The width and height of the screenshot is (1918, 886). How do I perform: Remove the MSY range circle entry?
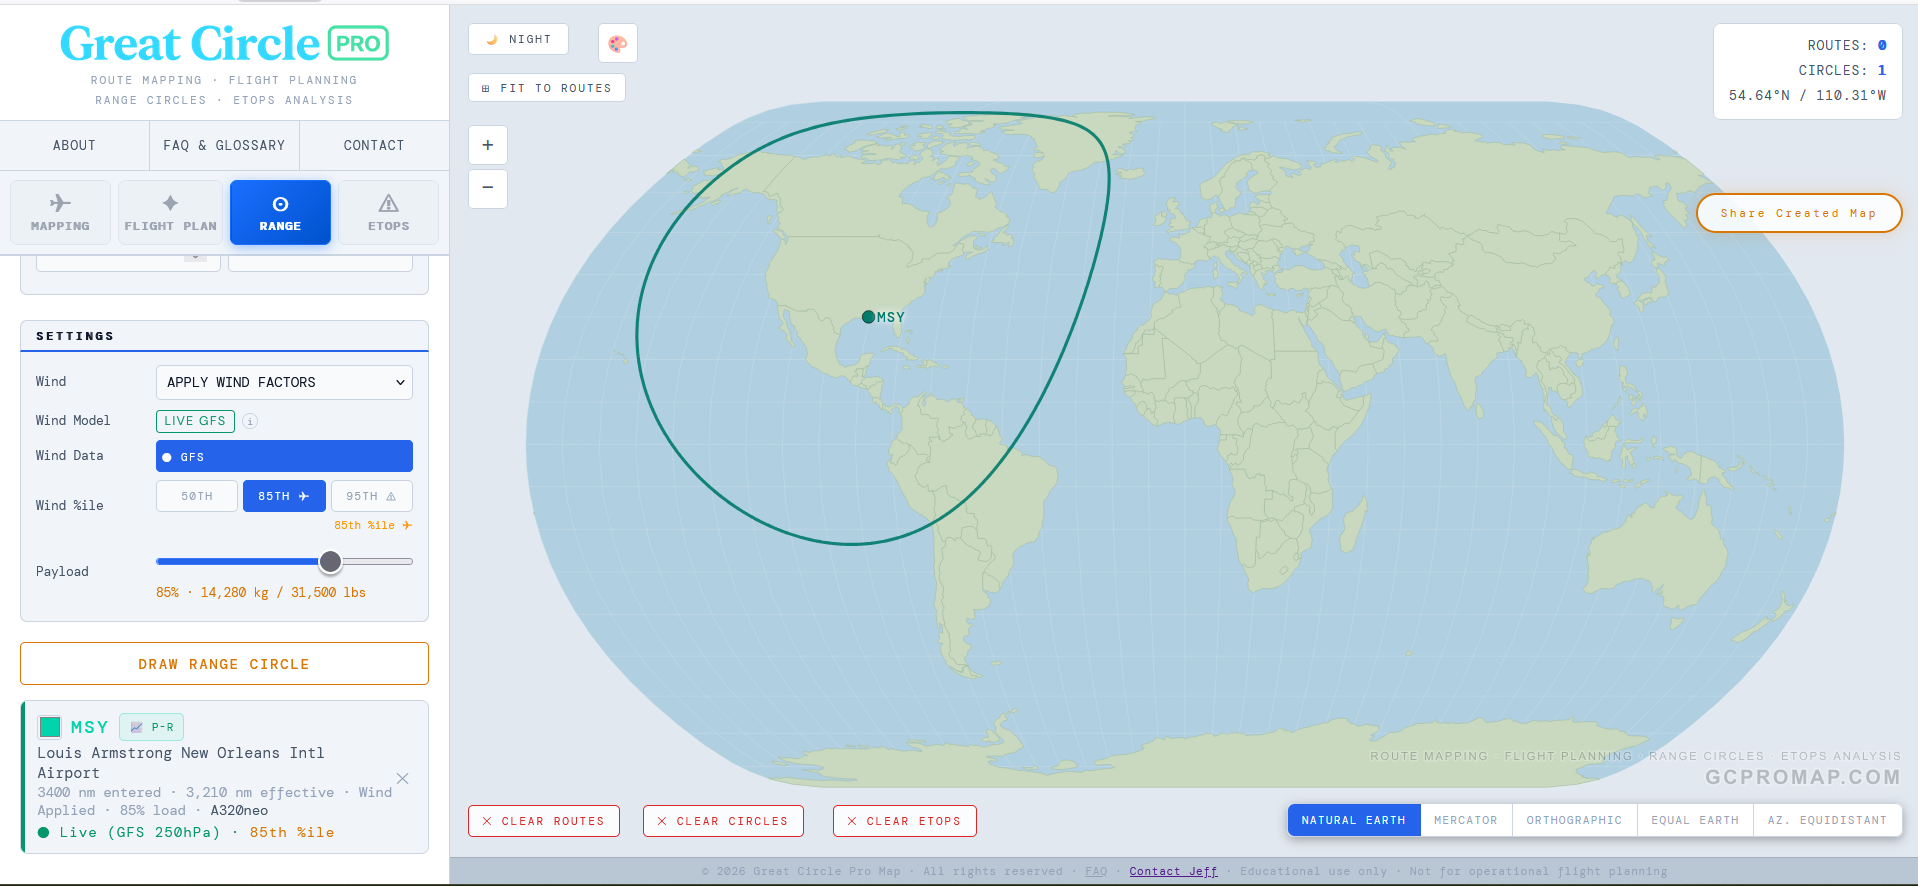[x=402, y=778]
